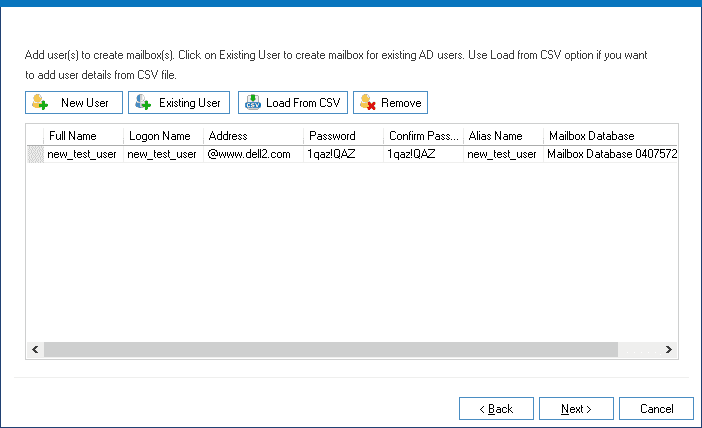Select the row header of new_test_user
The image size is (702, 428).
tap(35, 155)
